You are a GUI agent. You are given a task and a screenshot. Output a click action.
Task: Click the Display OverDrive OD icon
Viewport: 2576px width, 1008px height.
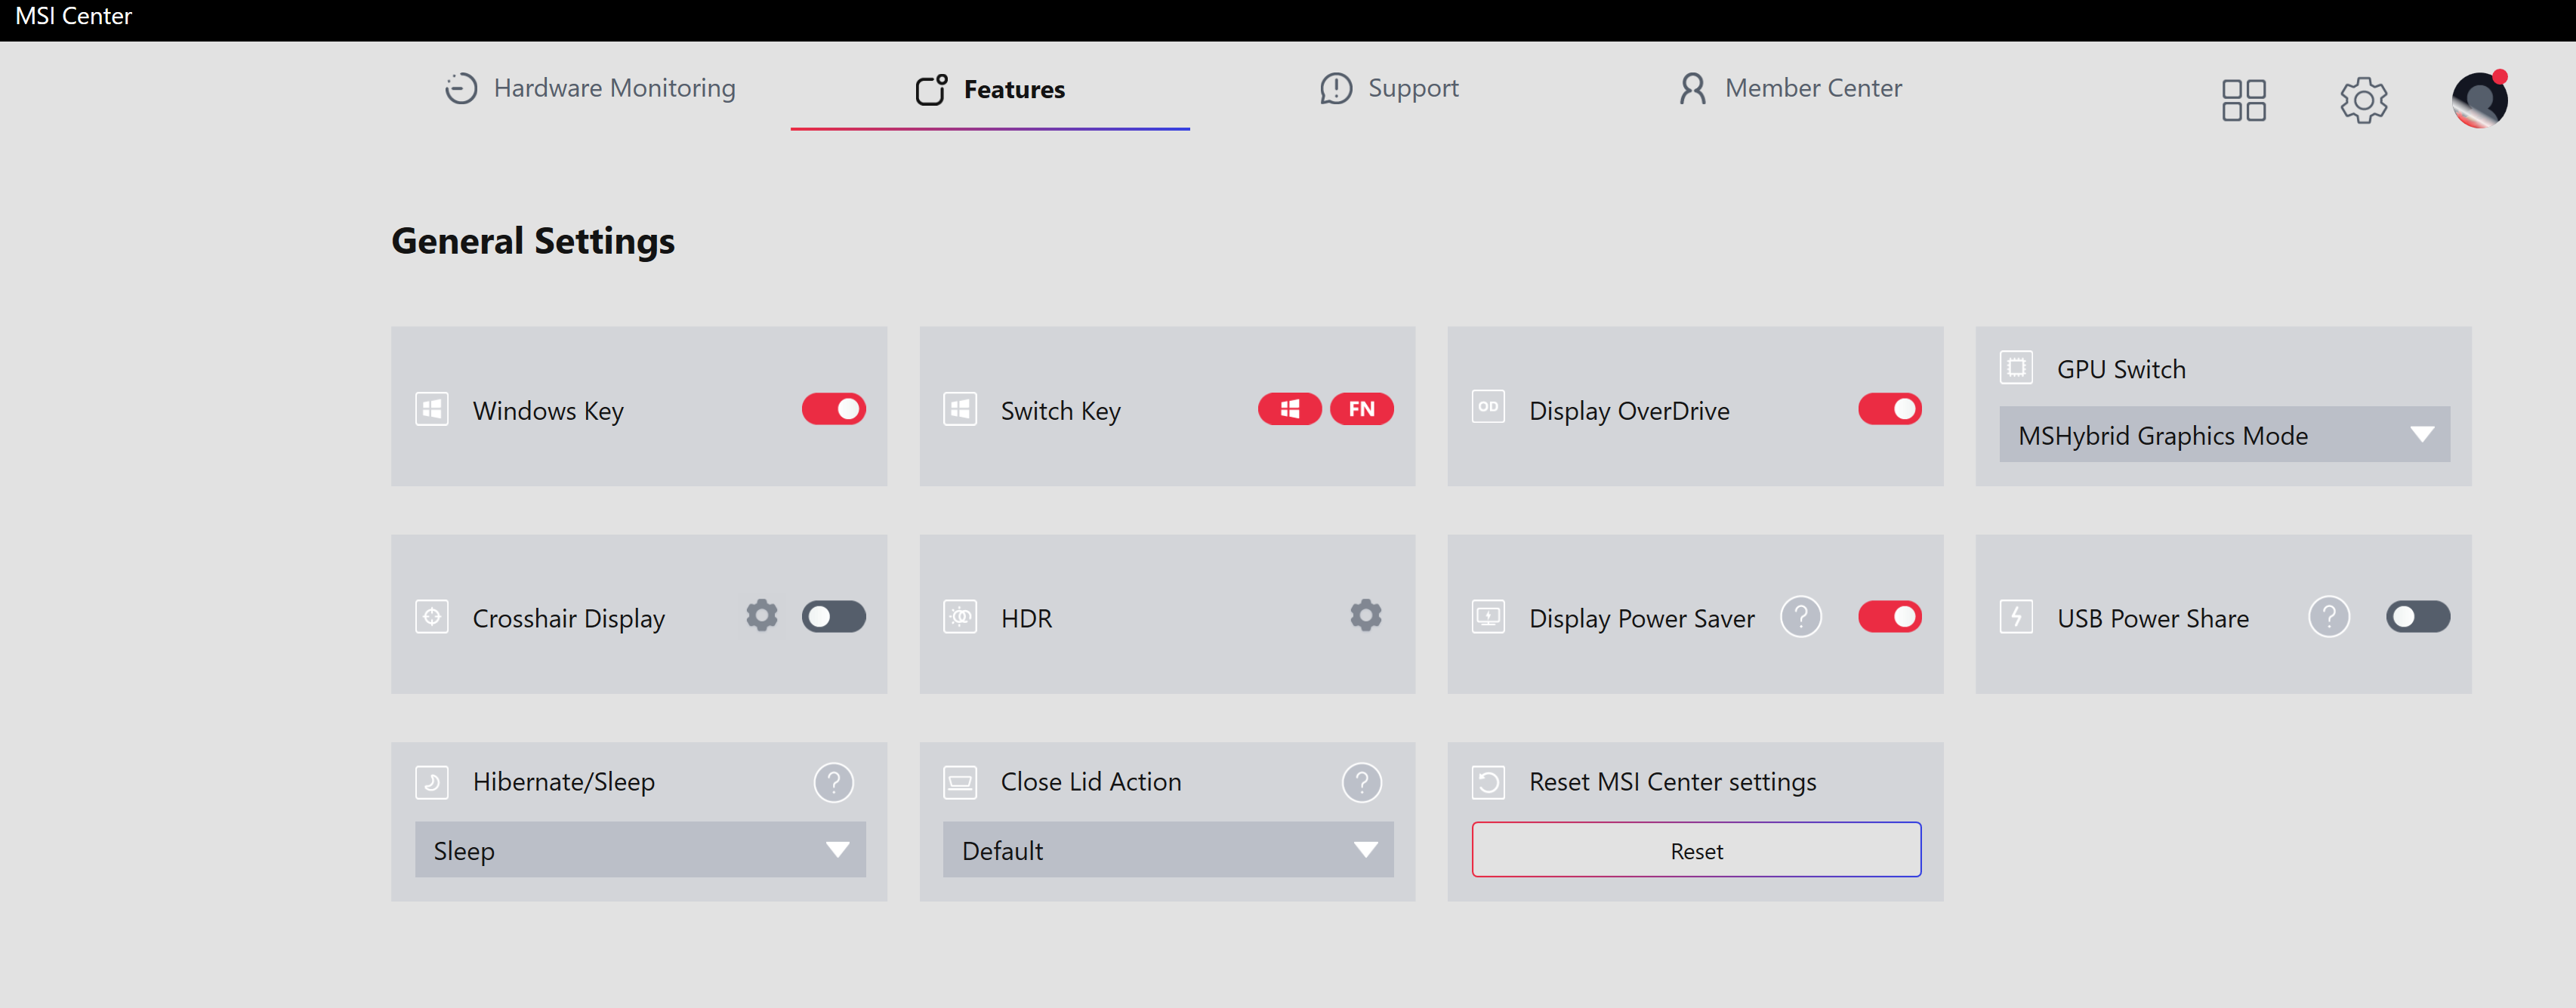[1488, 407]
